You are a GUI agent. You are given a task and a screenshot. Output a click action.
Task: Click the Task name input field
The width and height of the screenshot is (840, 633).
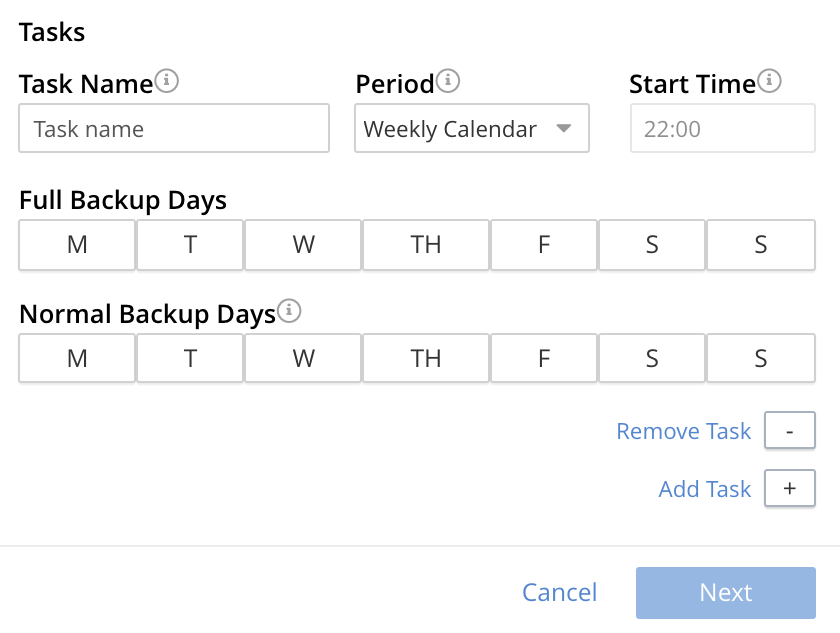pos(173,128)
